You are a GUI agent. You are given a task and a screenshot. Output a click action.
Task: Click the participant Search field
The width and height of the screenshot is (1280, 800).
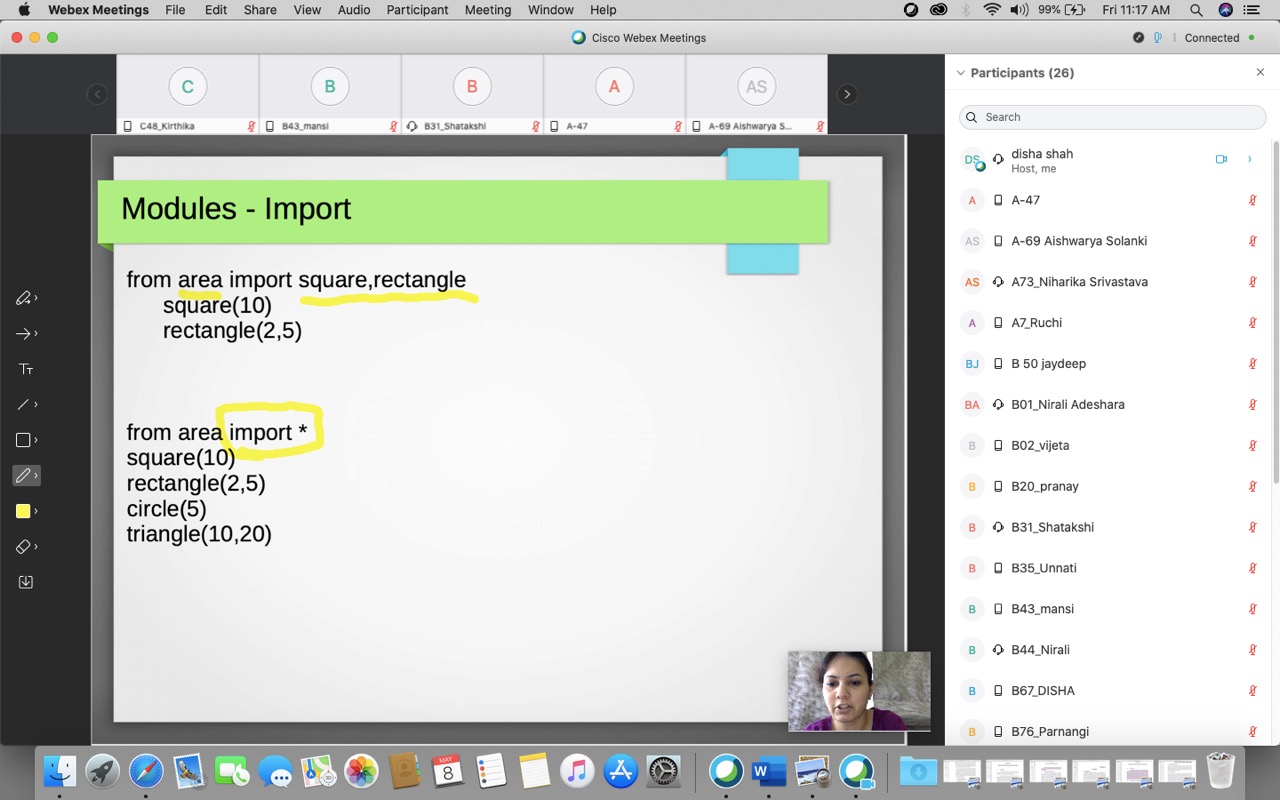tap(1112, 117)
